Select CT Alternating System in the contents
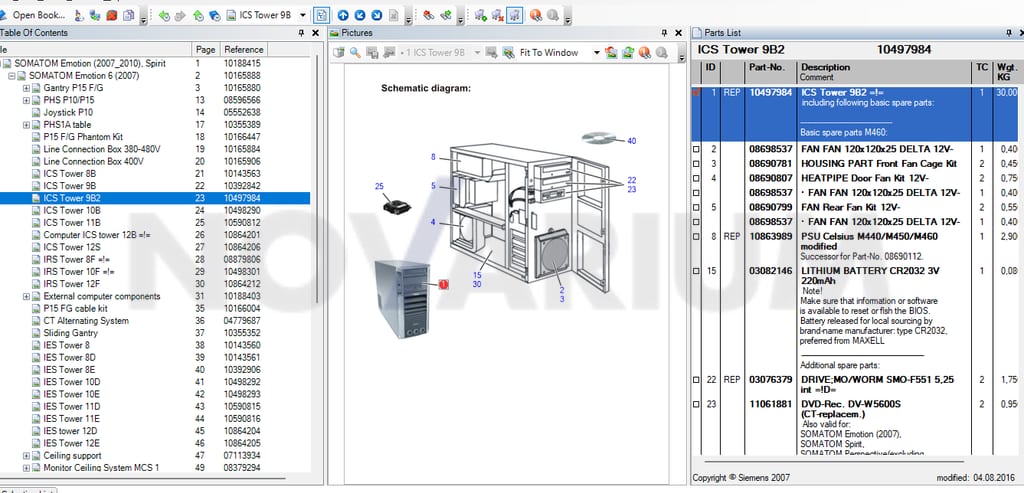The width and height of the screenshot is (1024, 493). [x=86, y=321]
